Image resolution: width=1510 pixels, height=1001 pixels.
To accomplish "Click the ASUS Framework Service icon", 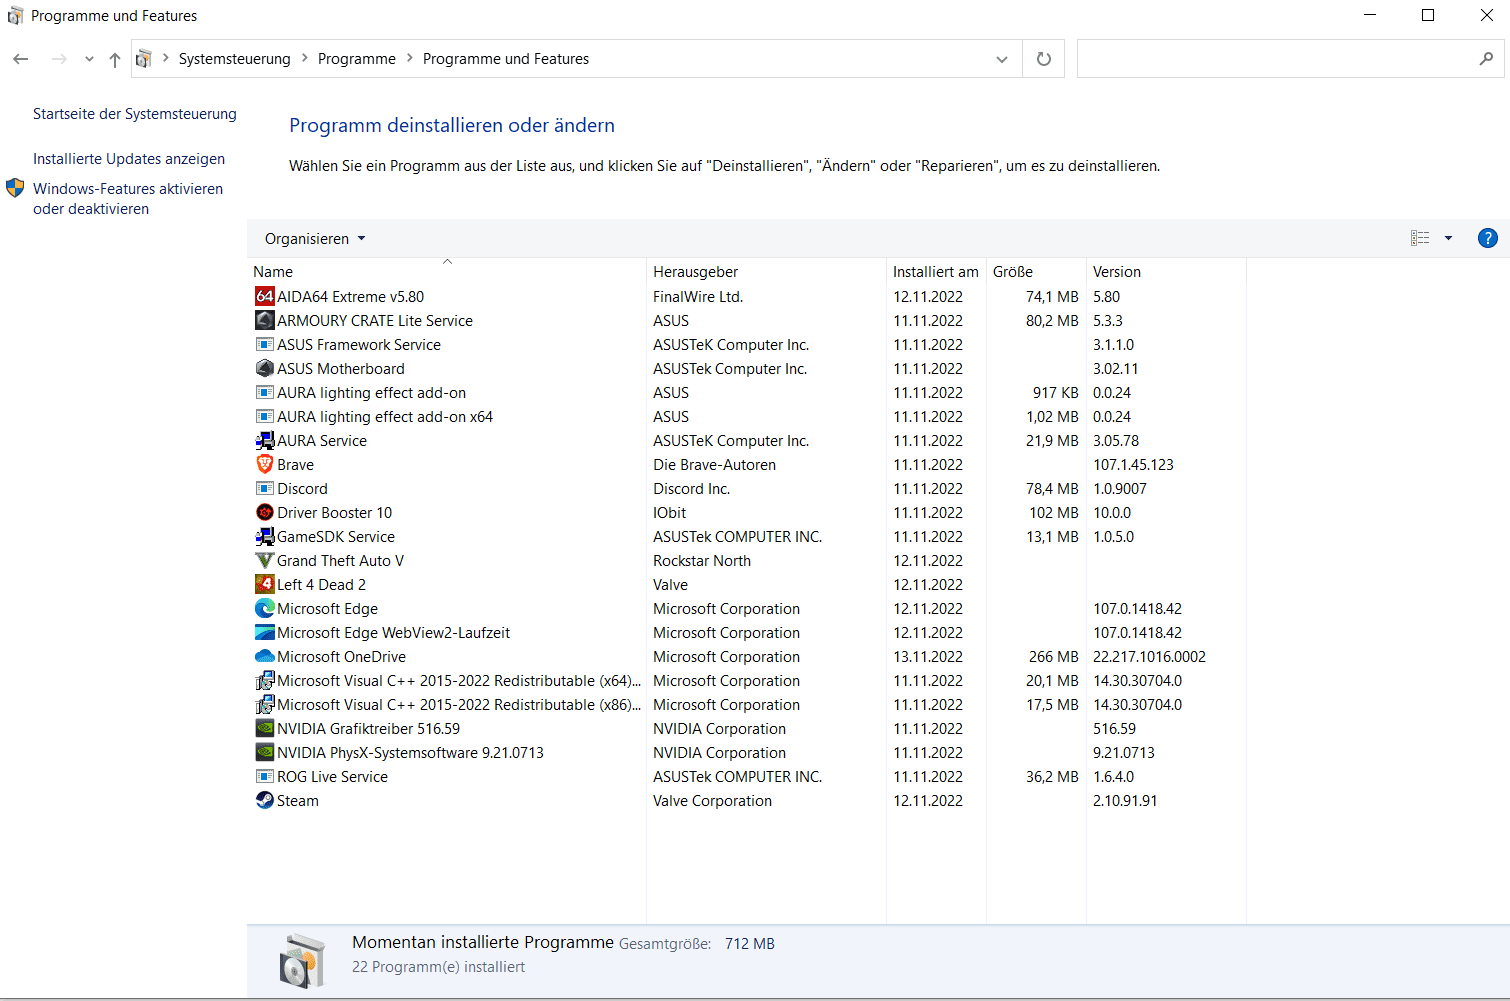I will pyautogui.click(x=265, y=344).
